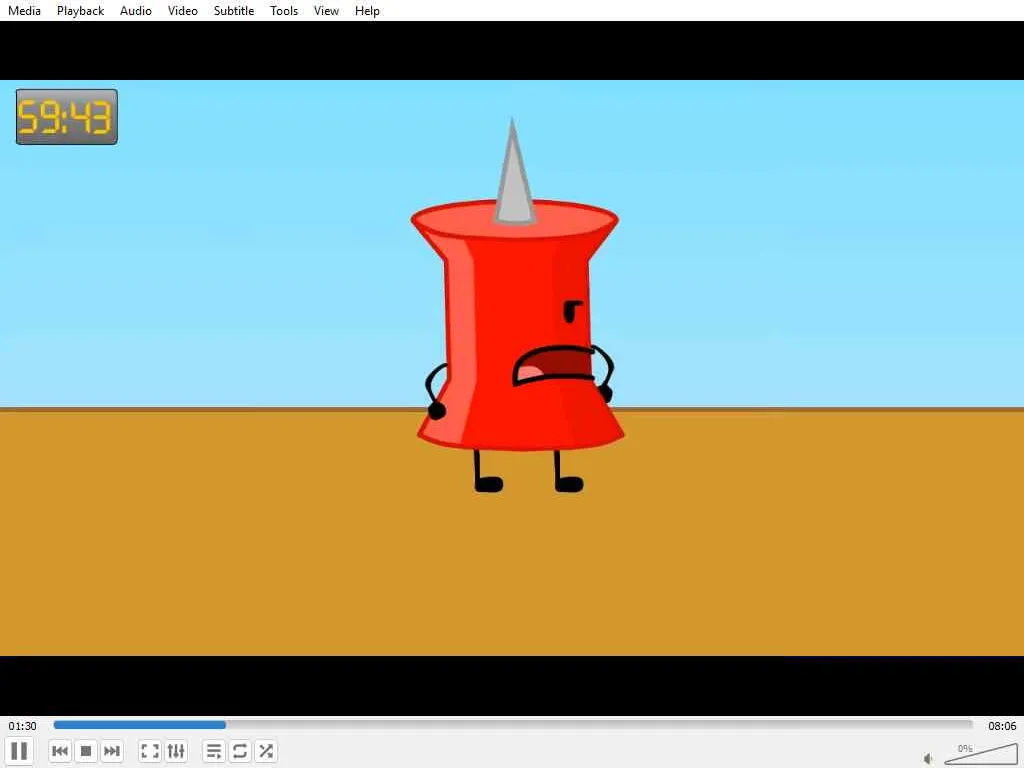
Task: Open the Playback menu
Action: point(80,10)
